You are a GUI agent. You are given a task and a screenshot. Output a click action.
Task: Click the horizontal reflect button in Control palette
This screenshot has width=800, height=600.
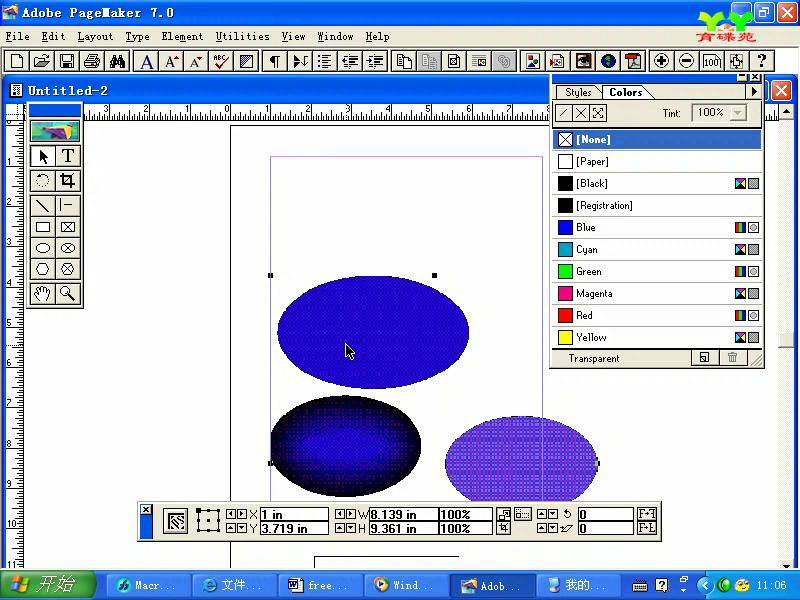point(647,514)
